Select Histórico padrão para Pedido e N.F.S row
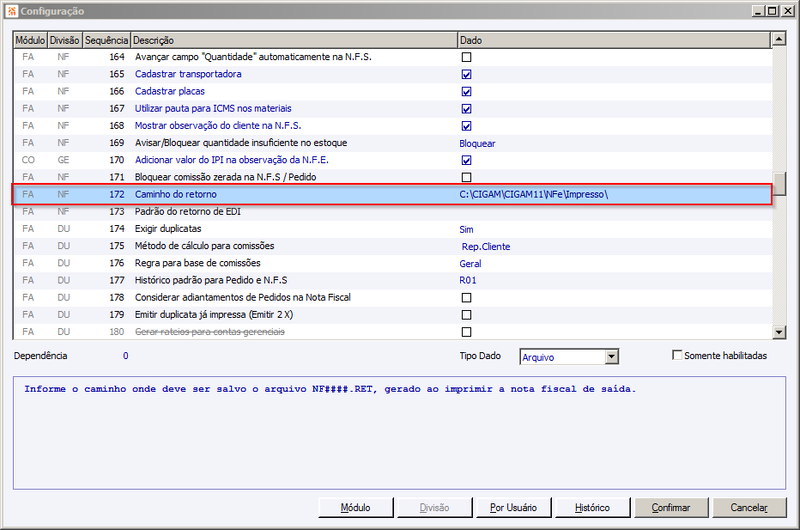 point(392,281)
